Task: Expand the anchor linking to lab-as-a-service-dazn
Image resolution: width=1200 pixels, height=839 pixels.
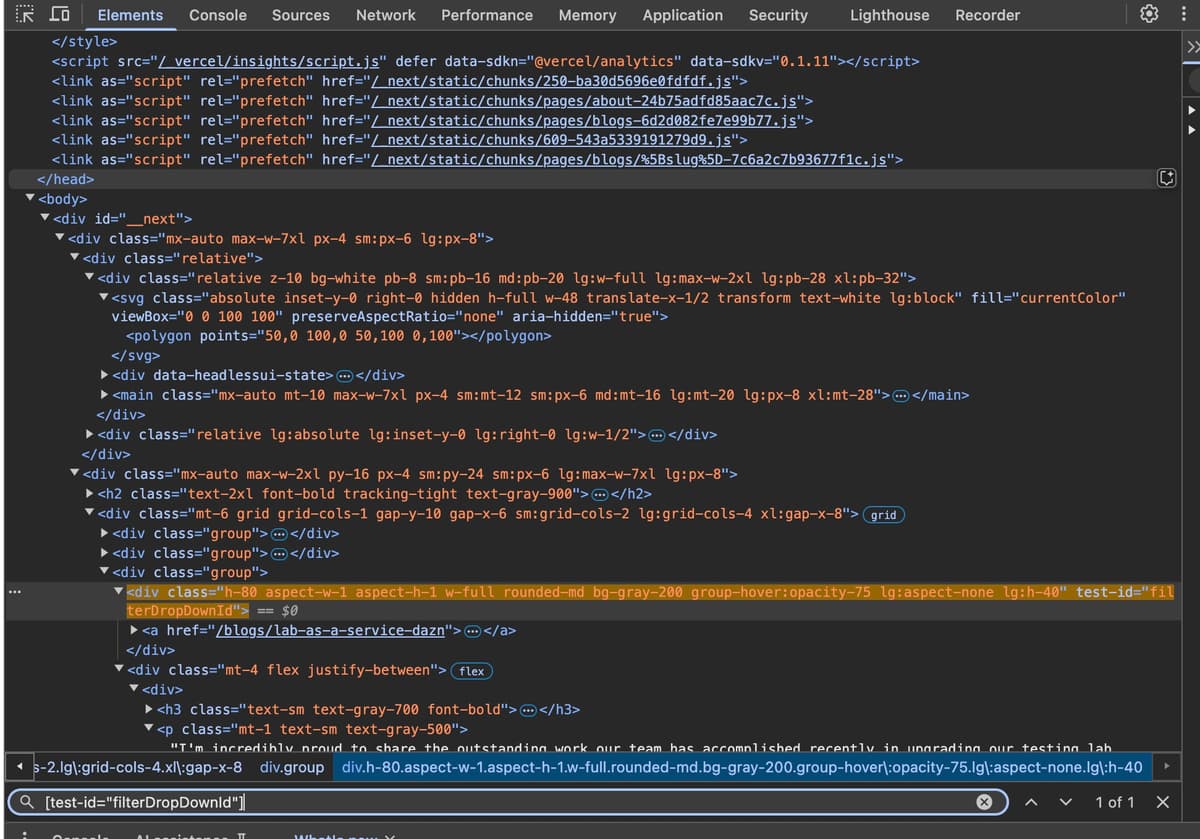Action: click(133, 630)
